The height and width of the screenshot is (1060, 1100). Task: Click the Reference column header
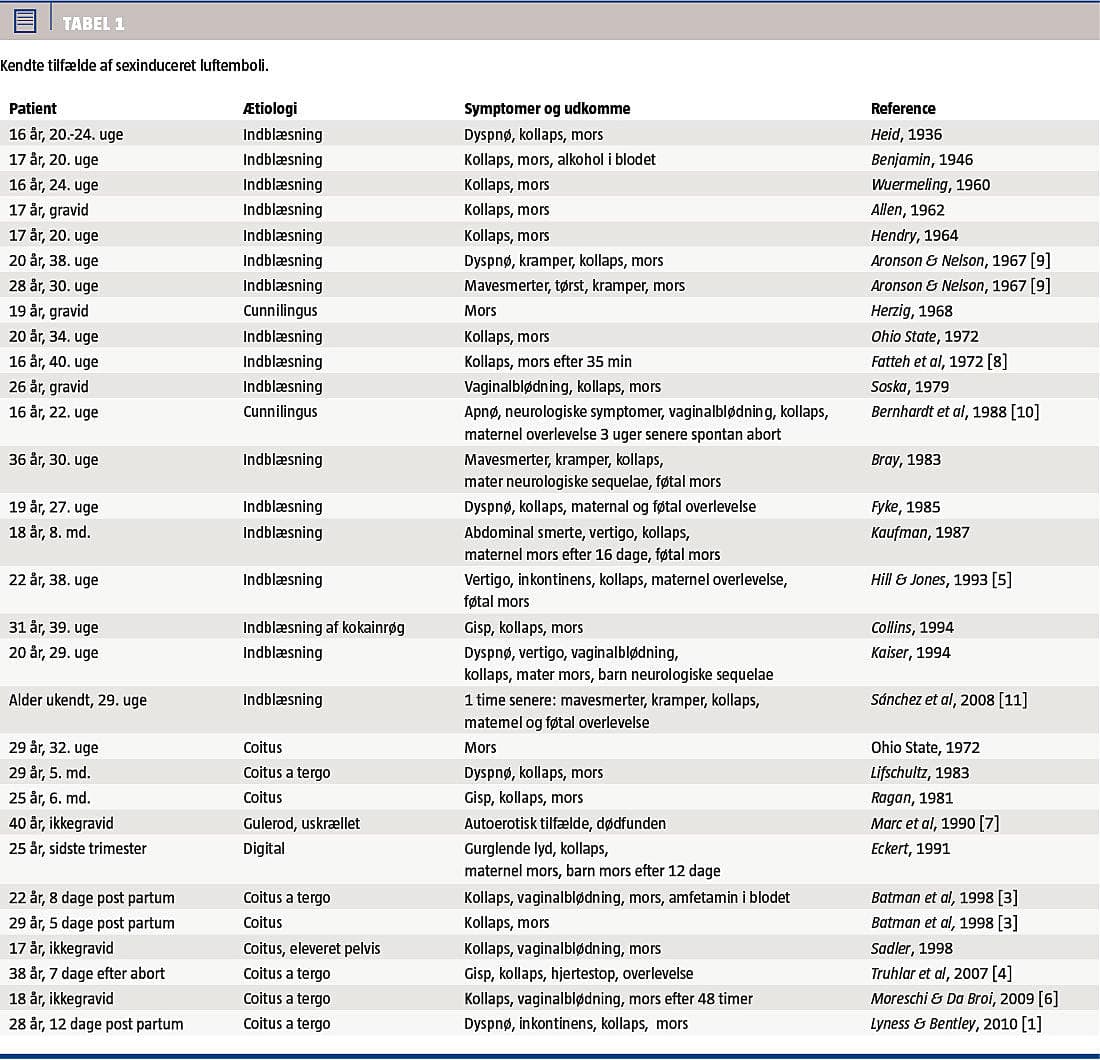click(x=903, y=108)
